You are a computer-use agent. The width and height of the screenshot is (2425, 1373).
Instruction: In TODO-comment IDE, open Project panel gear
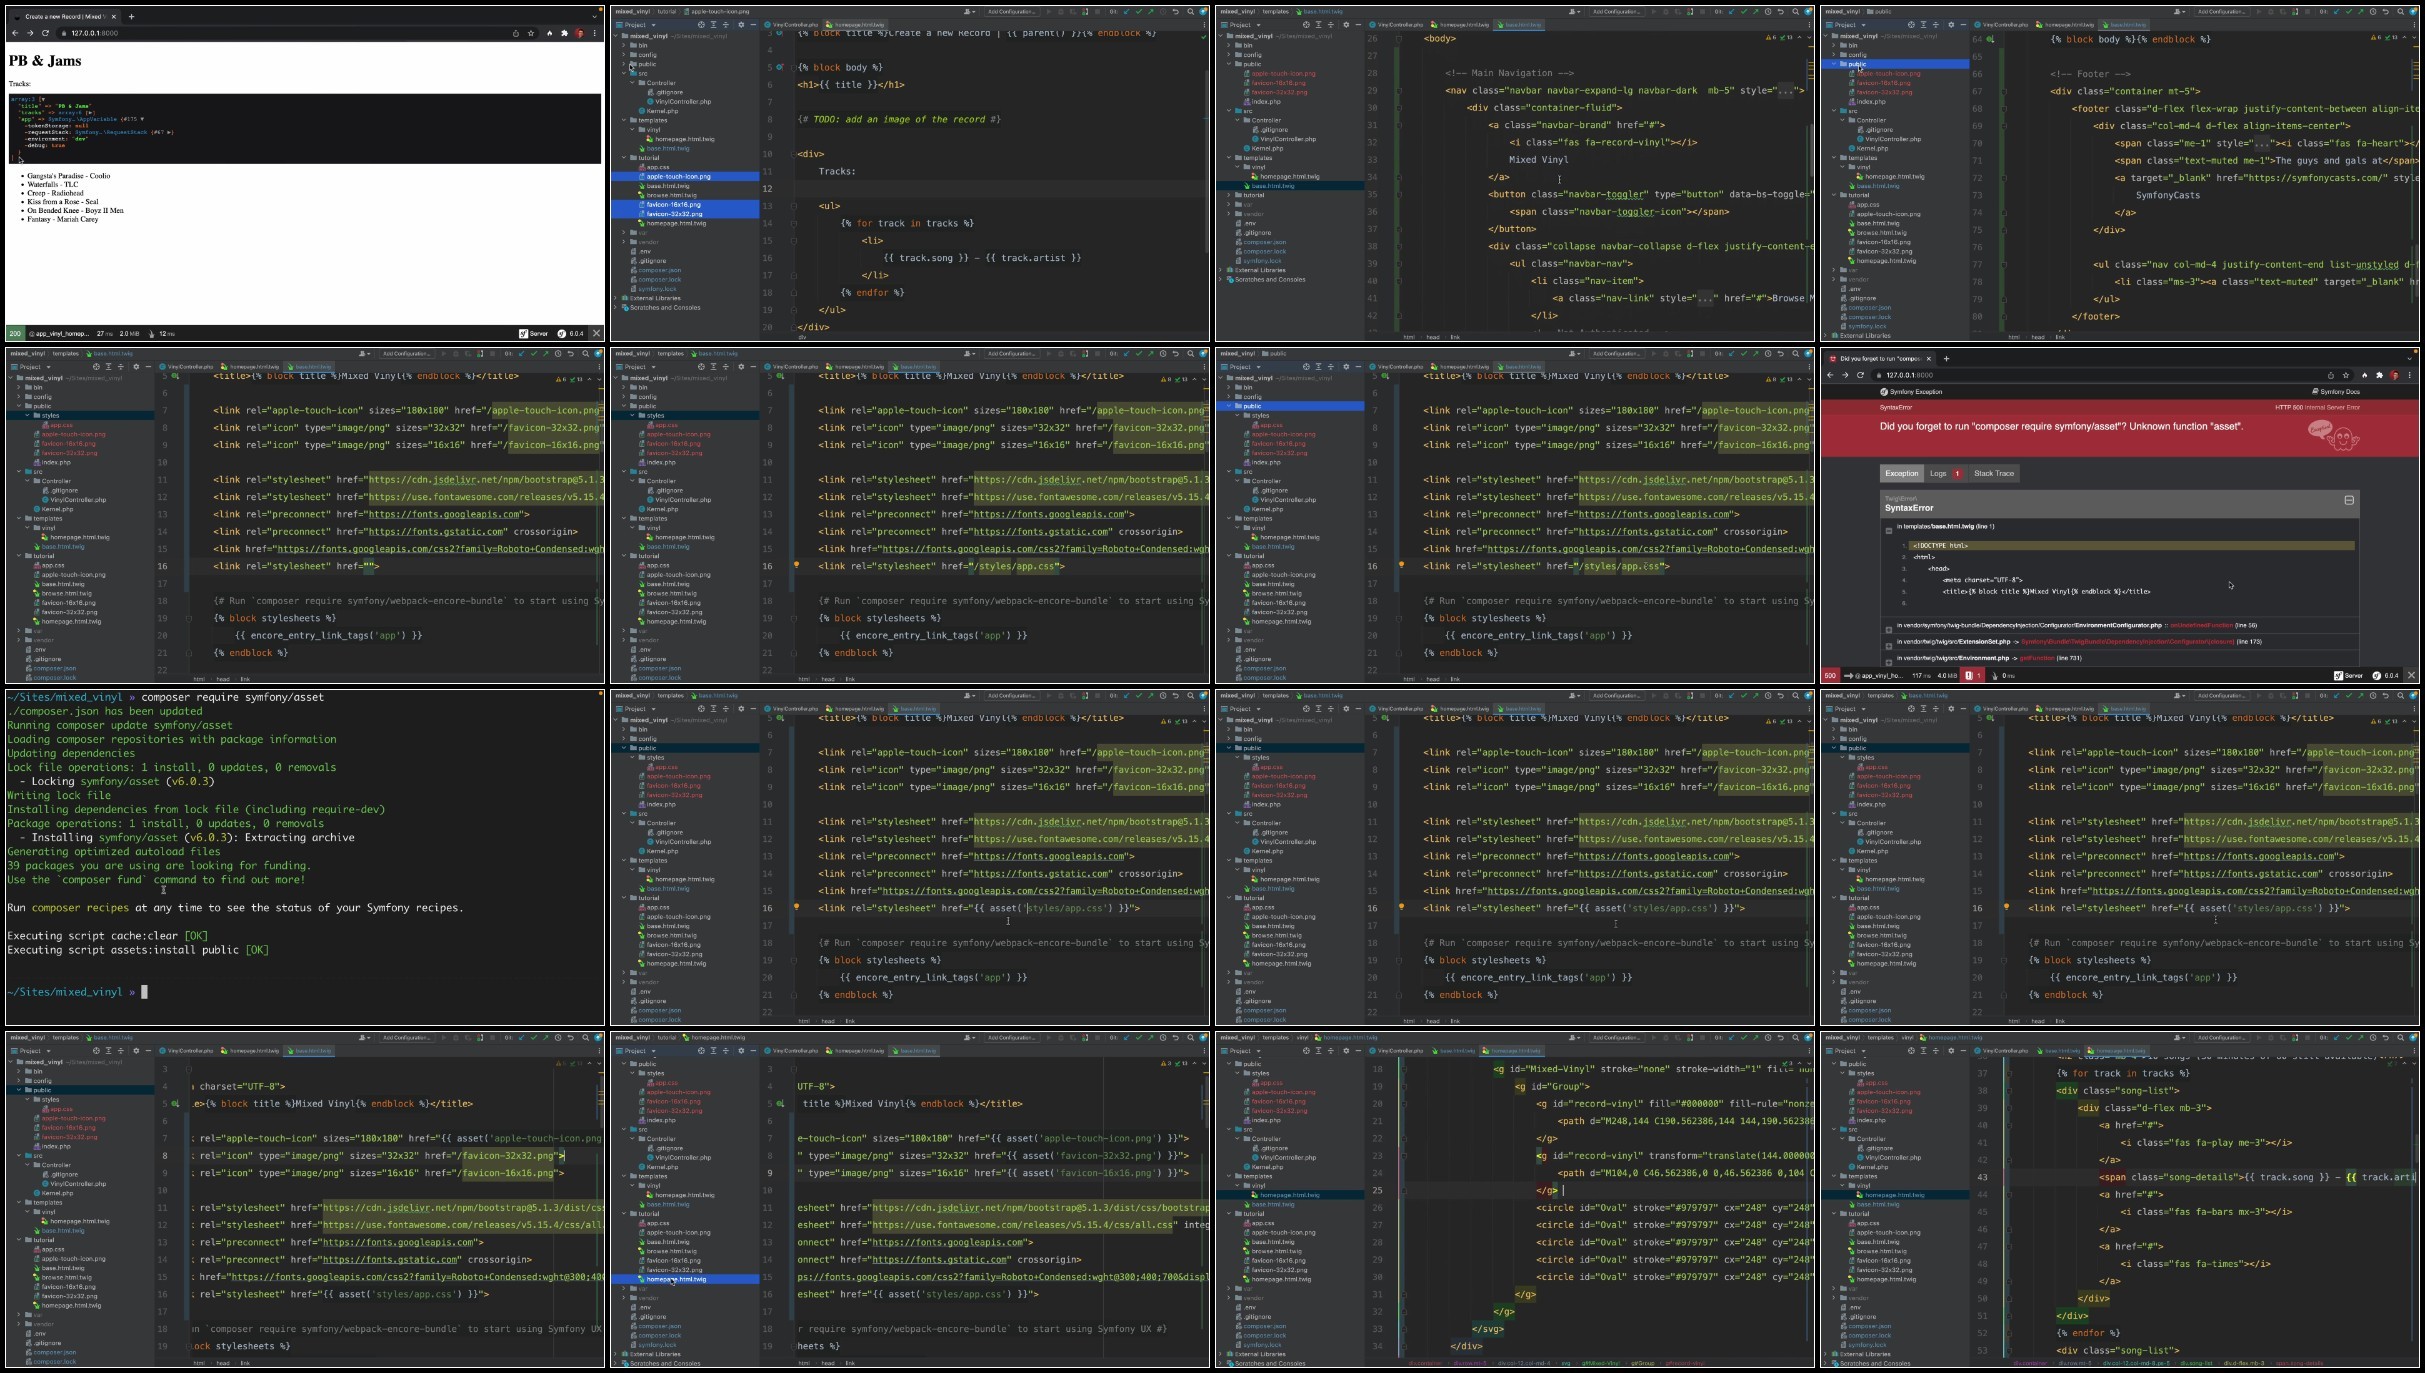(741, 25)
